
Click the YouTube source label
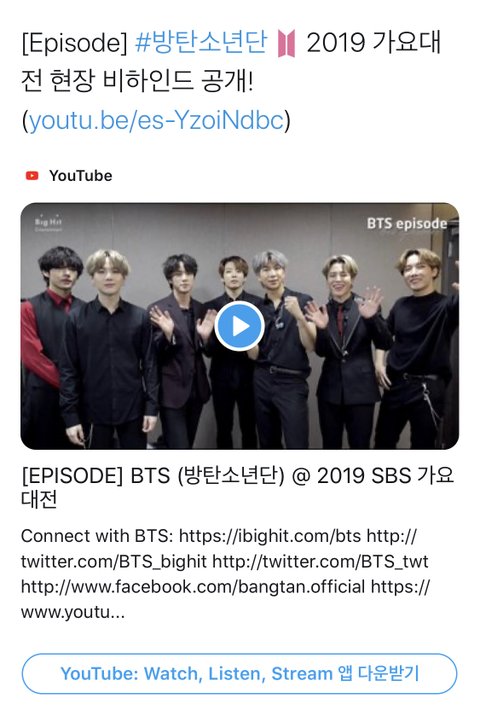click(x=81, y=176)
